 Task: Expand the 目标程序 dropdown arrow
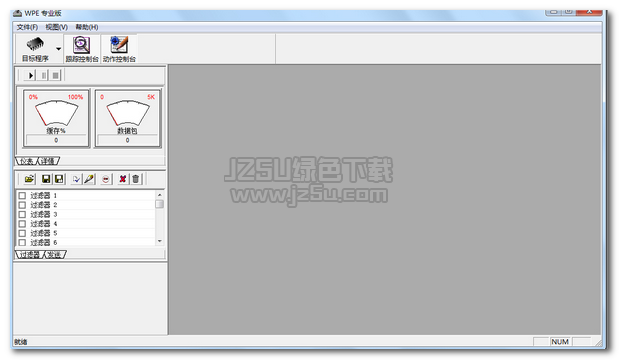click(x=58, y=49)
